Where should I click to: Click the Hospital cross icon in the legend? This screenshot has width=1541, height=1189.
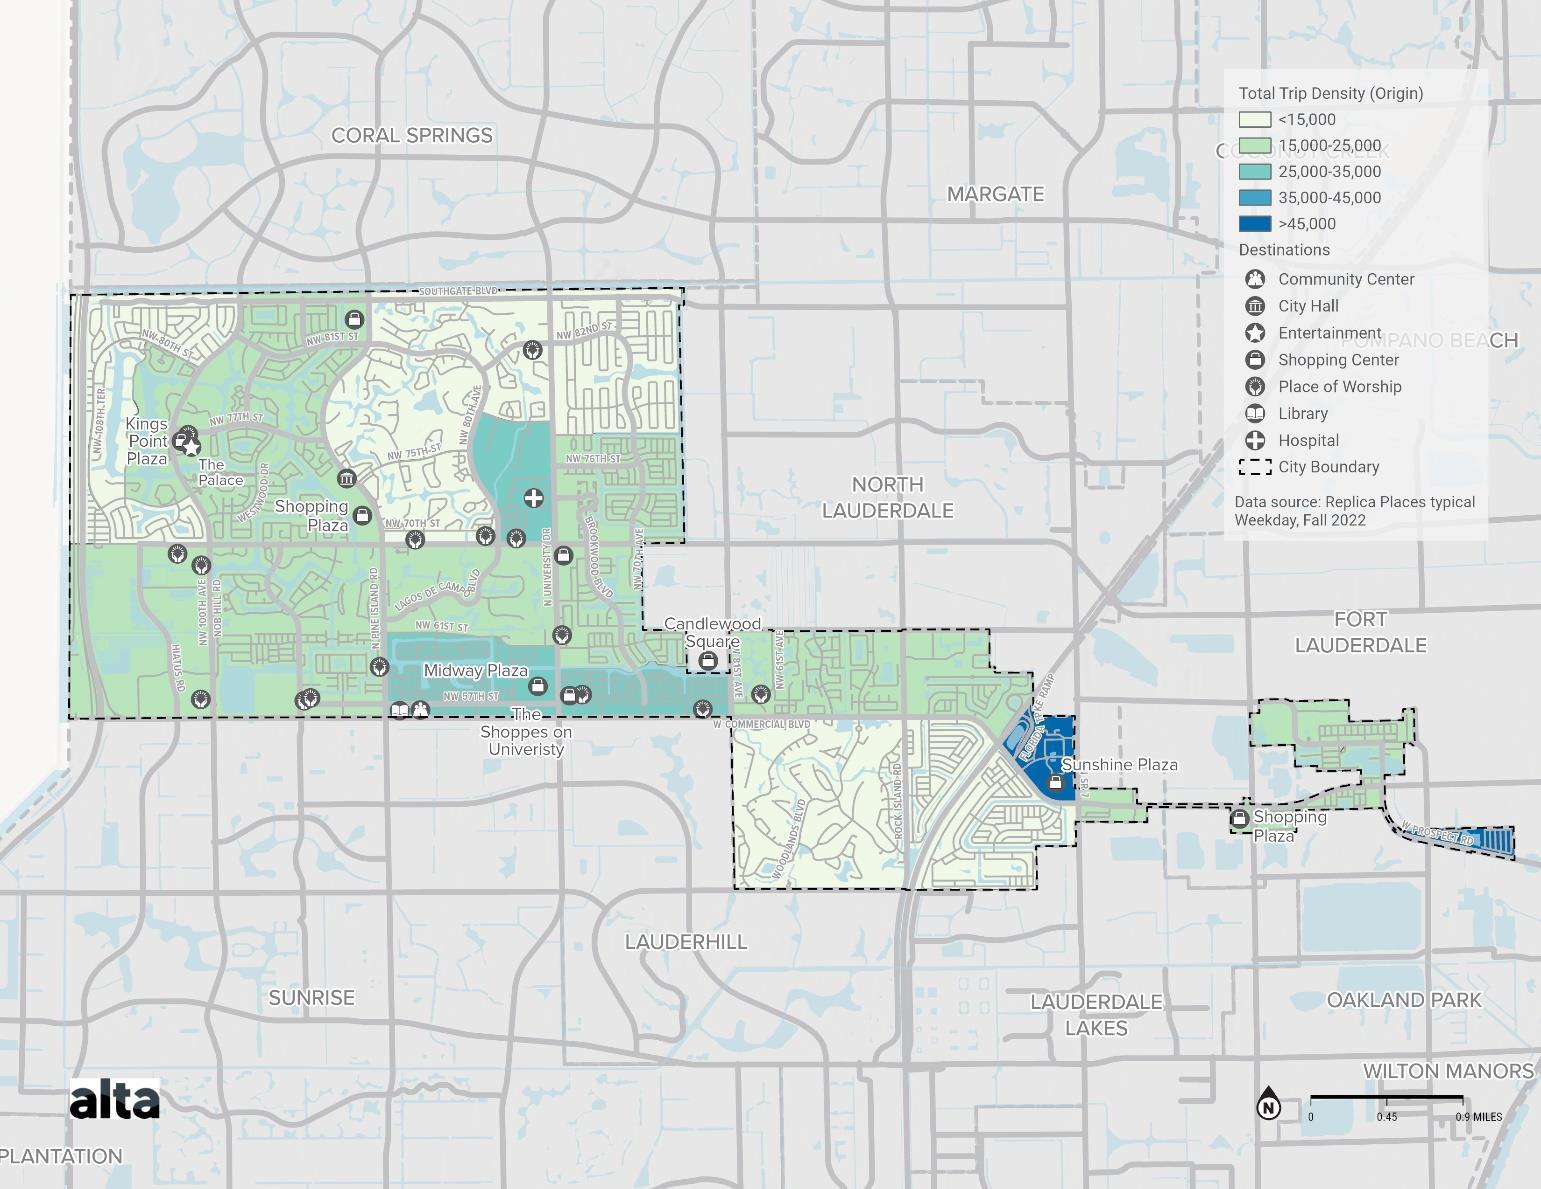pos(1255,440)
